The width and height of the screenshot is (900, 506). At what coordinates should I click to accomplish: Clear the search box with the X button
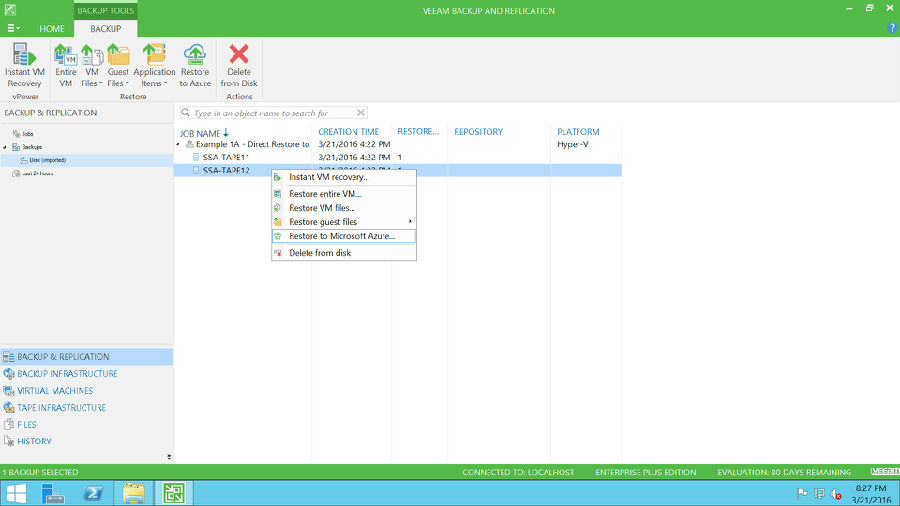[360, 113]
